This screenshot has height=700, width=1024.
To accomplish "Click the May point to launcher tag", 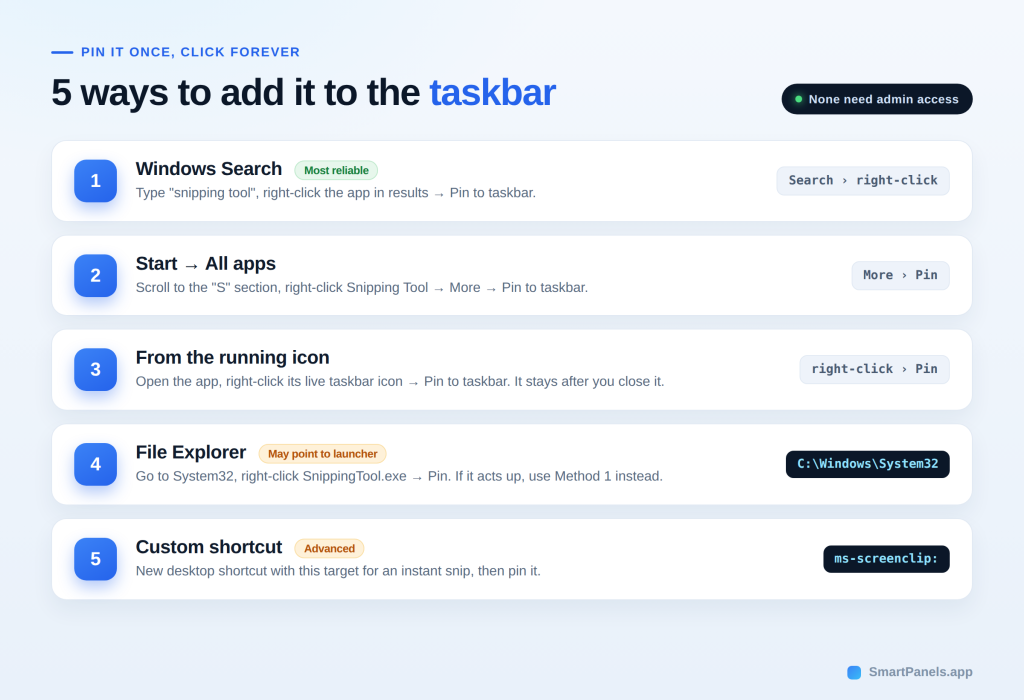I will click(323, 454).
